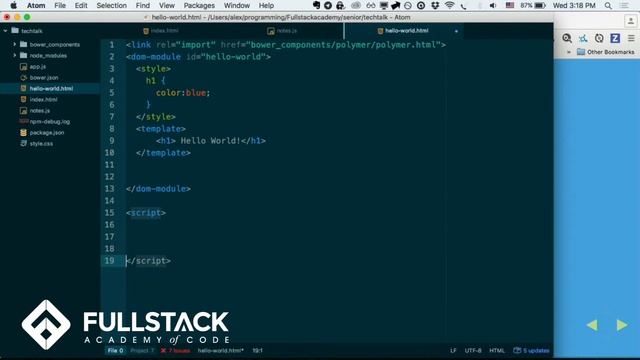Click browser zoom magnifier extension icon
This screenshot has height=360, width=640.
pyautogui.click(x=567, y=38)
